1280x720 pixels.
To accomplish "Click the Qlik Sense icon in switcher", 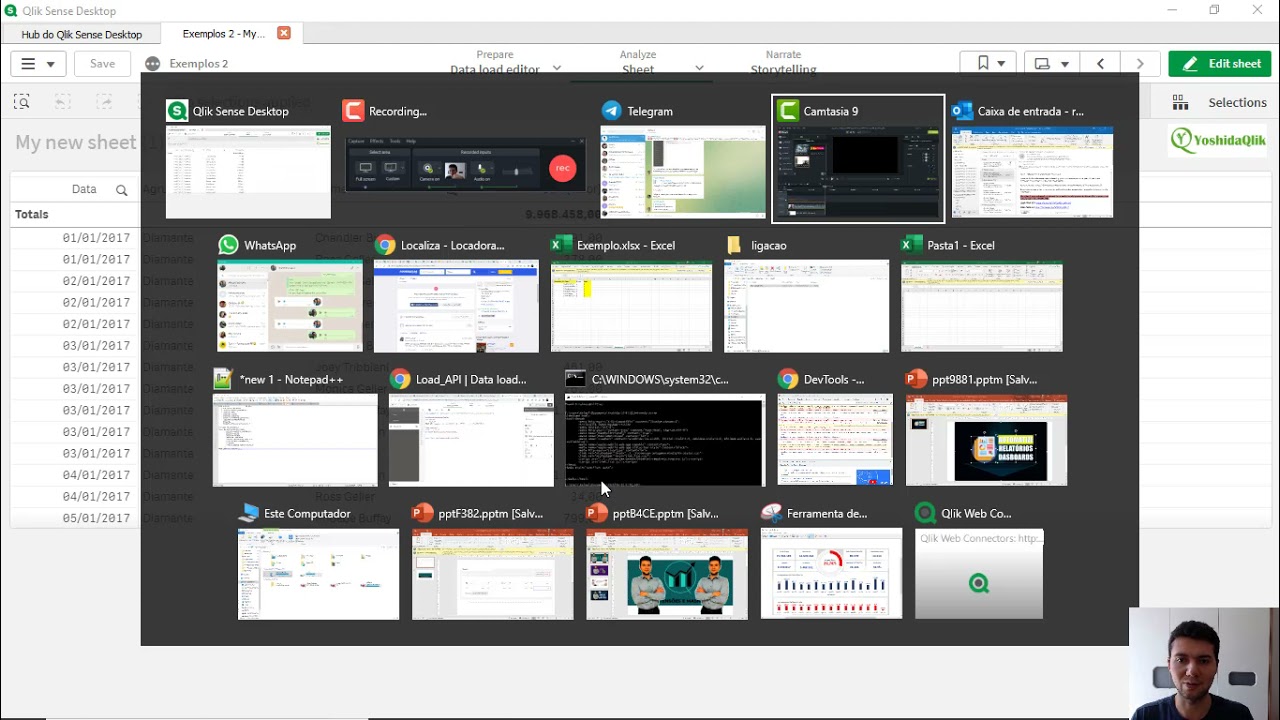I will click(177, 111).
